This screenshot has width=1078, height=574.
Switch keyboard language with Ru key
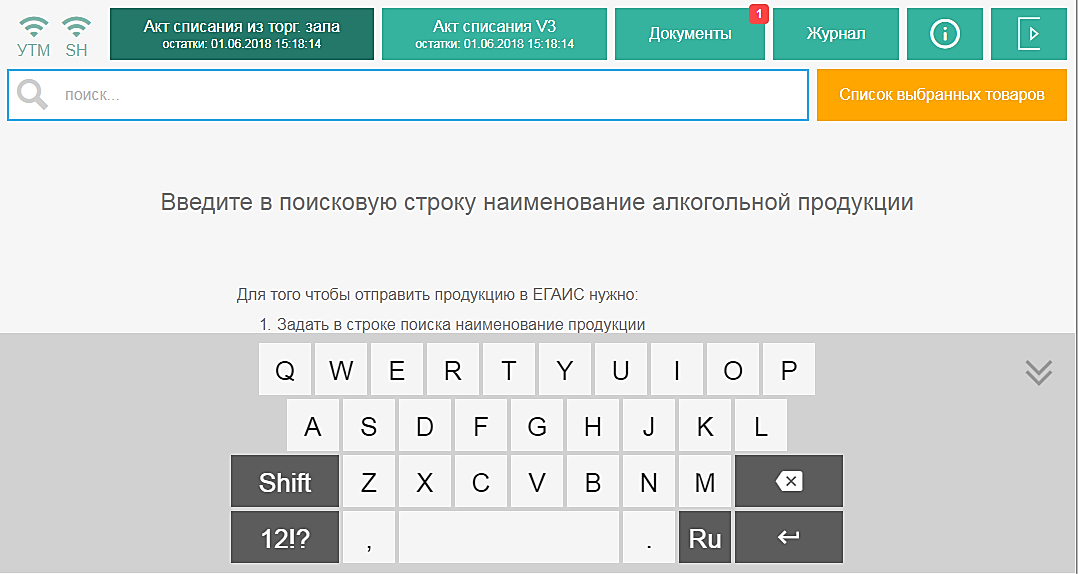click(x=705, y=538)
